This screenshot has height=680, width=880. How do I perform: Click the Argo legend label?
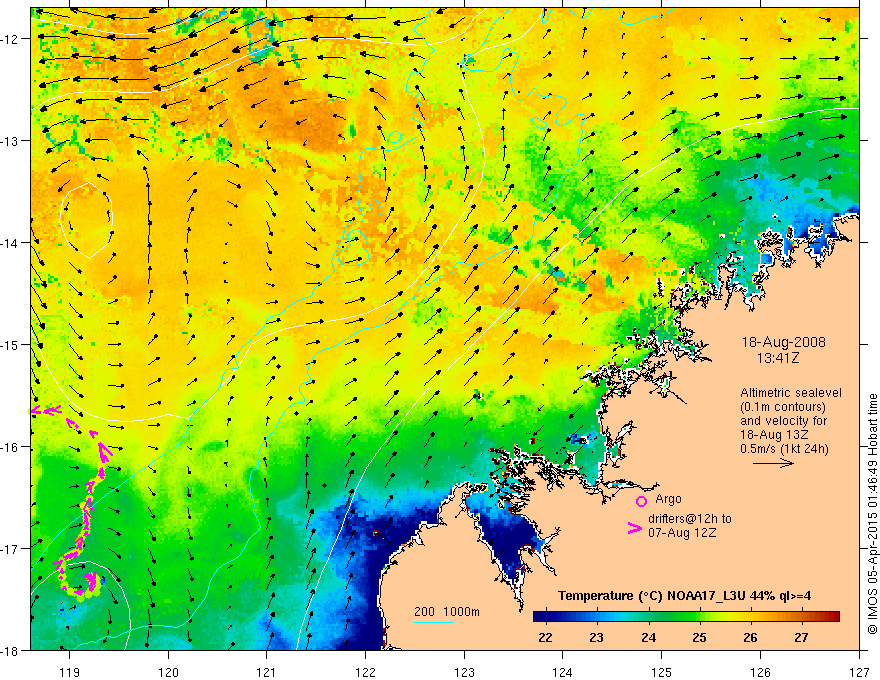point(668,499)
